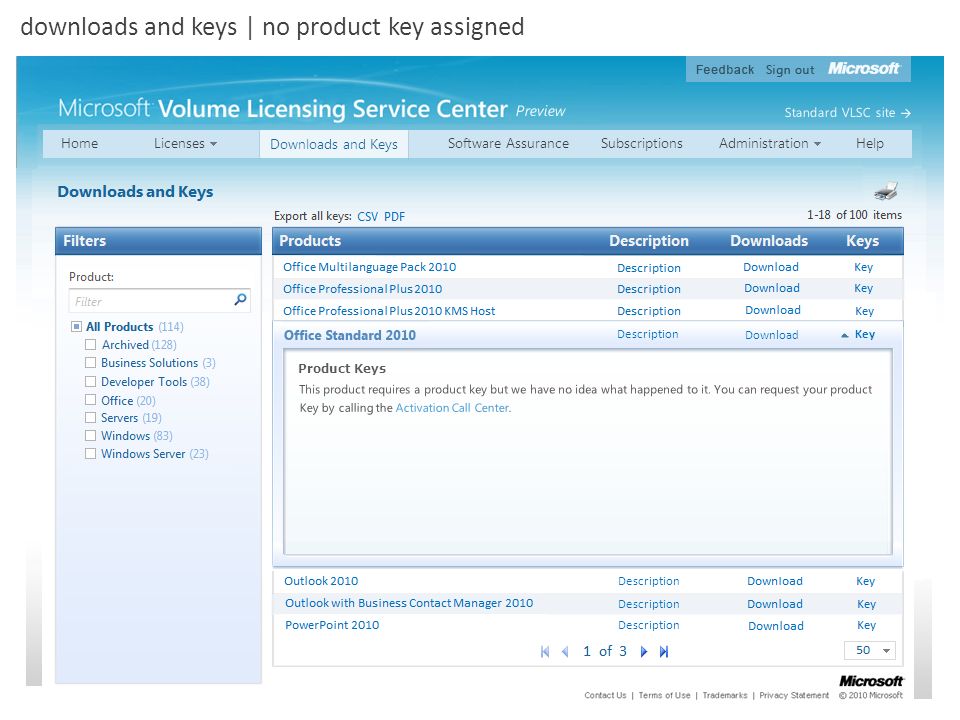Viewport: 960px width, 720px height.
Task: Check the Windows Server filter
Action: coord(90,454)
